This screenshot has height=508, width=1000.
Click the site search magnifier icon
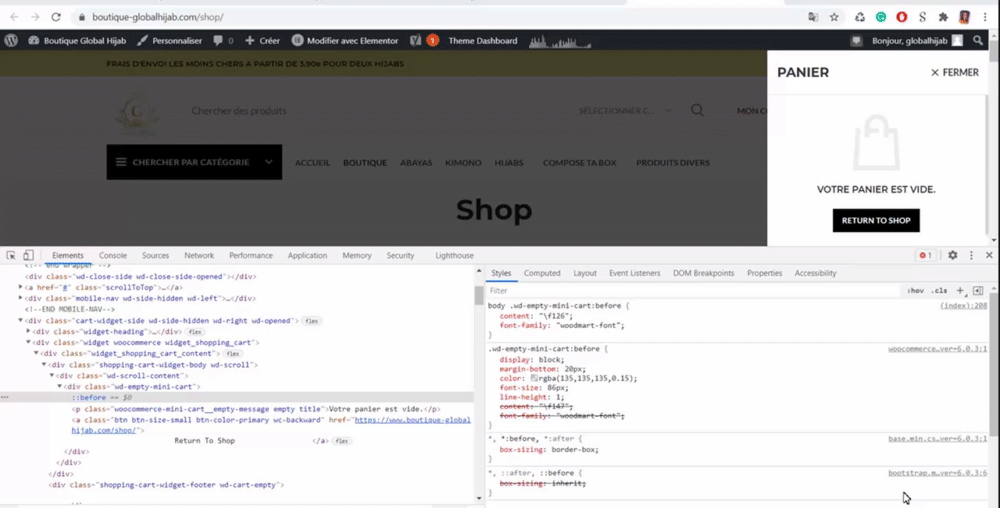click(698, 110)
